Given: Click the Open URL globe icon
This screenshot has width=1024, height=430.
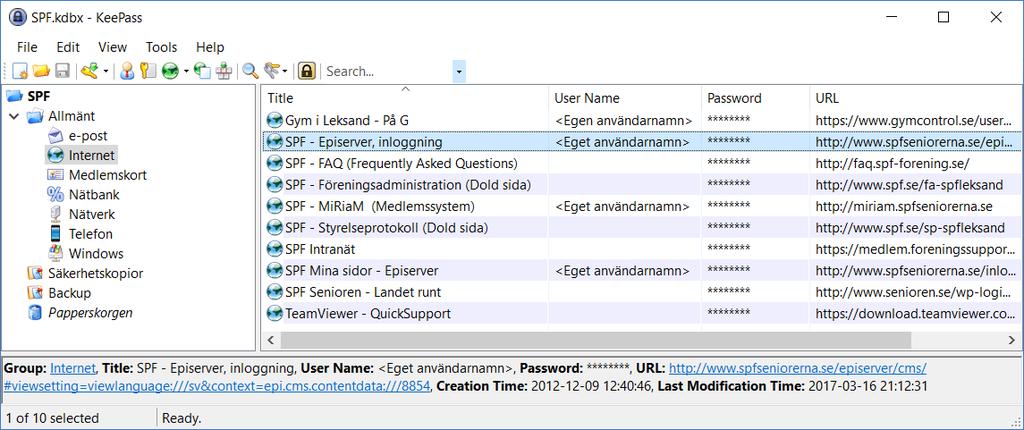Looking at the screenshot, I should [x=170, y=71].
